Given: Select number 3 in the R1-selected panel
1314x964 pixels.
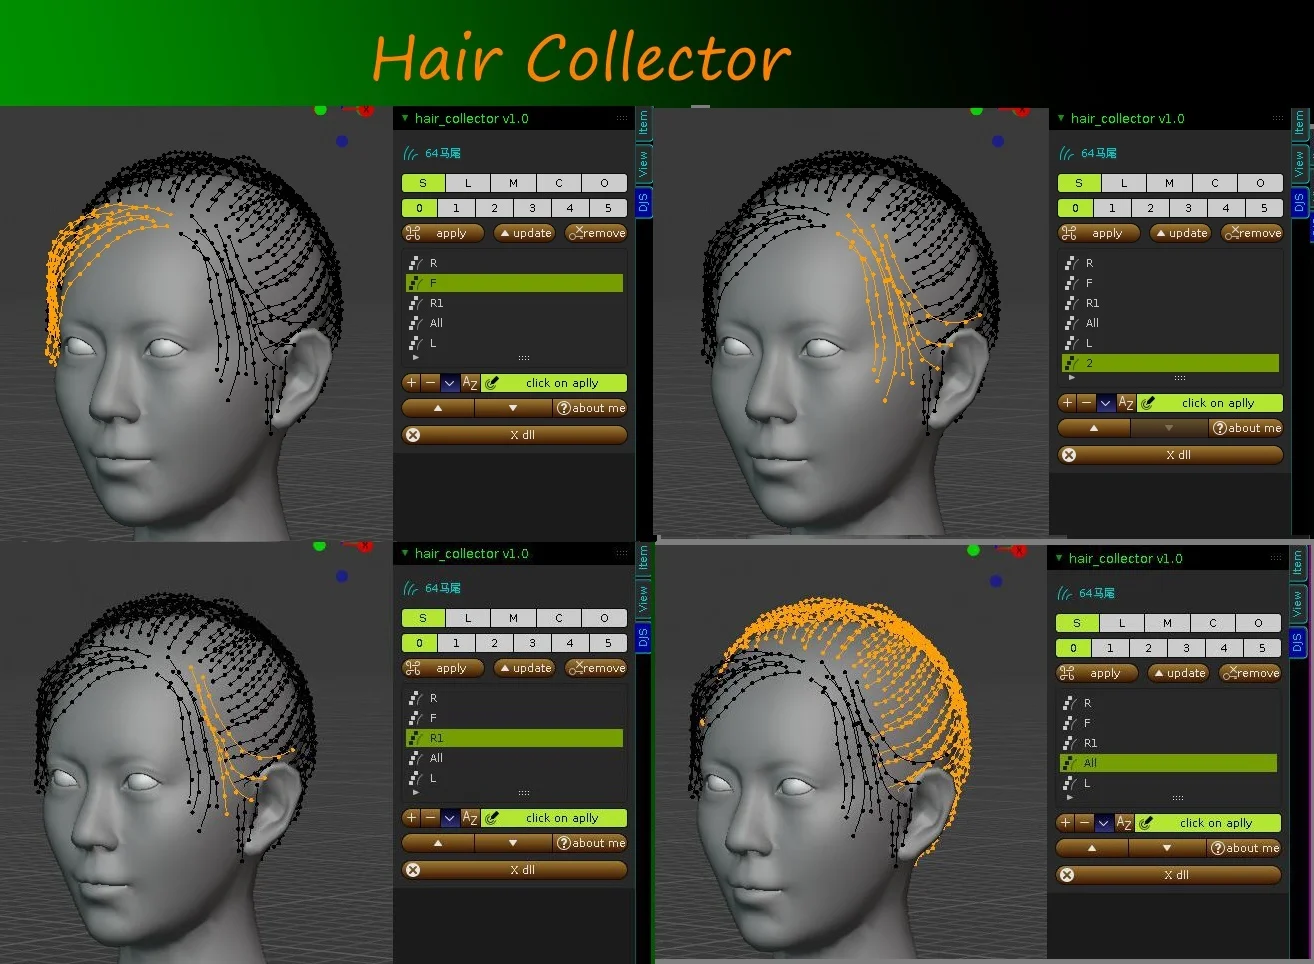Looking at the screenshot, I should tap(532, 643).
